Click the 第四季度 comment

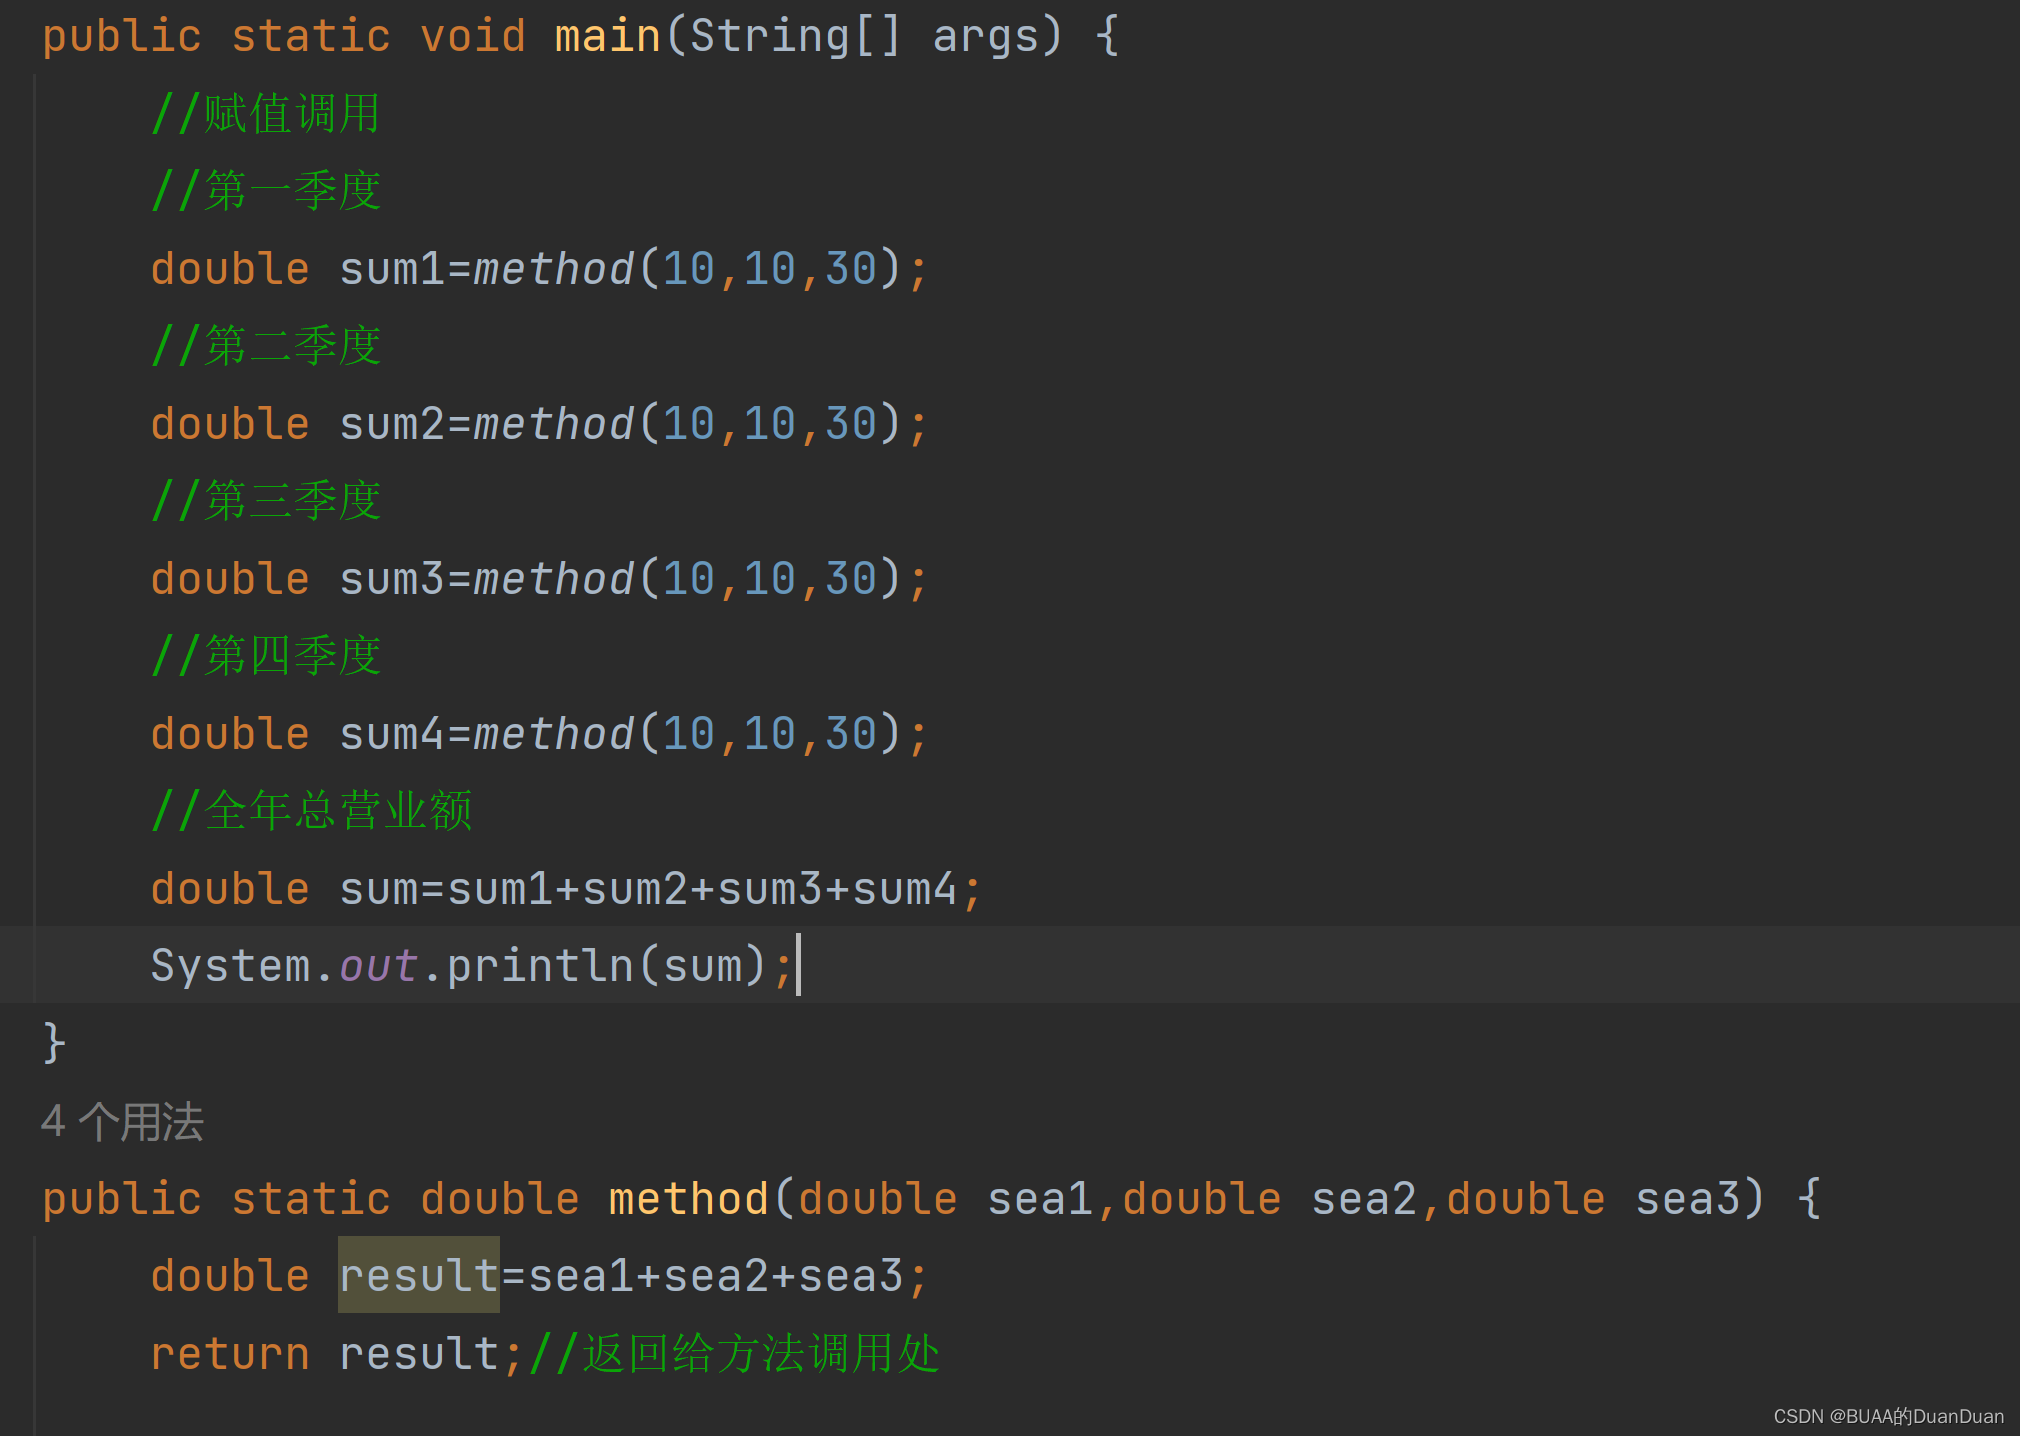click(266, 656)
